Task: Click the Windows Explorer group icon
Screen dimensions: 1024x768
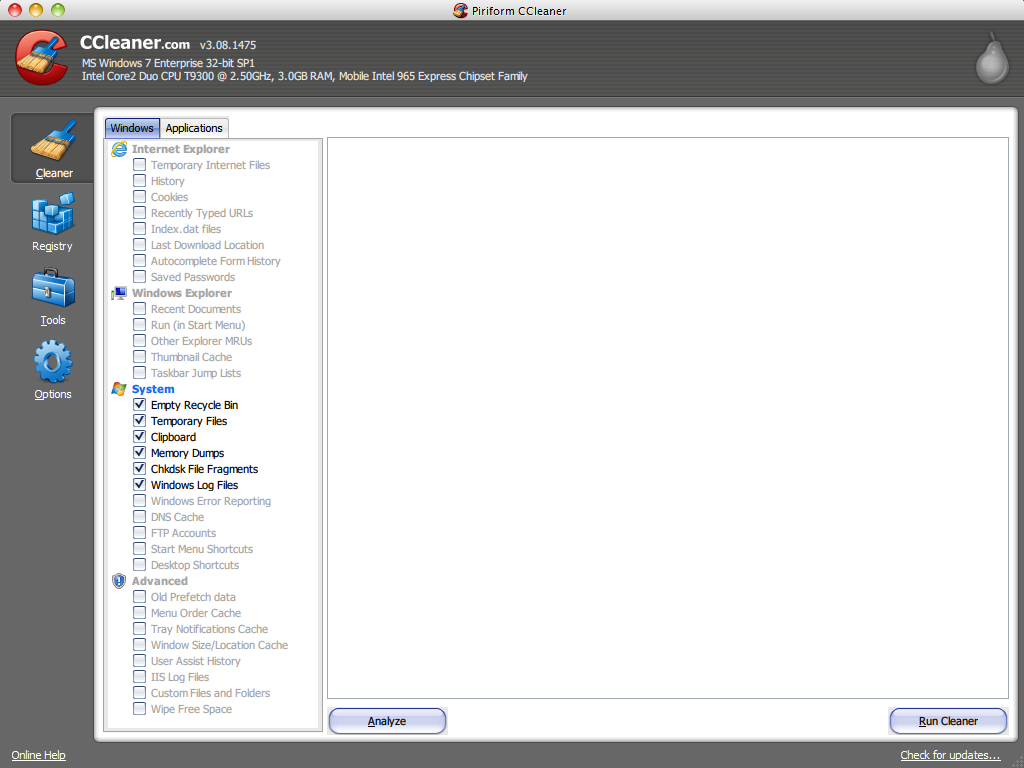Action: 119,293
